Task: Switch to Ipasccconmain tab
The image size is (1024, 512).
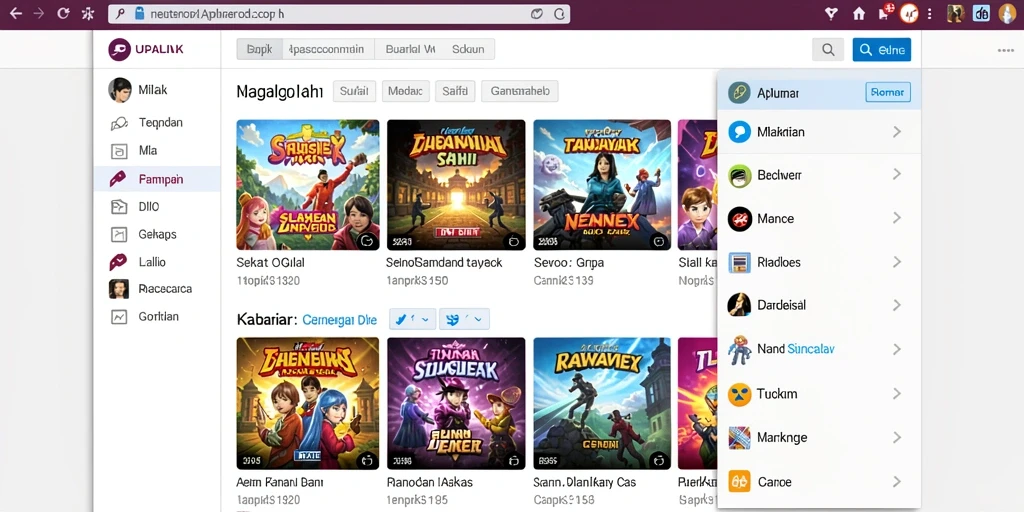Action: click(x=327, y=49)
